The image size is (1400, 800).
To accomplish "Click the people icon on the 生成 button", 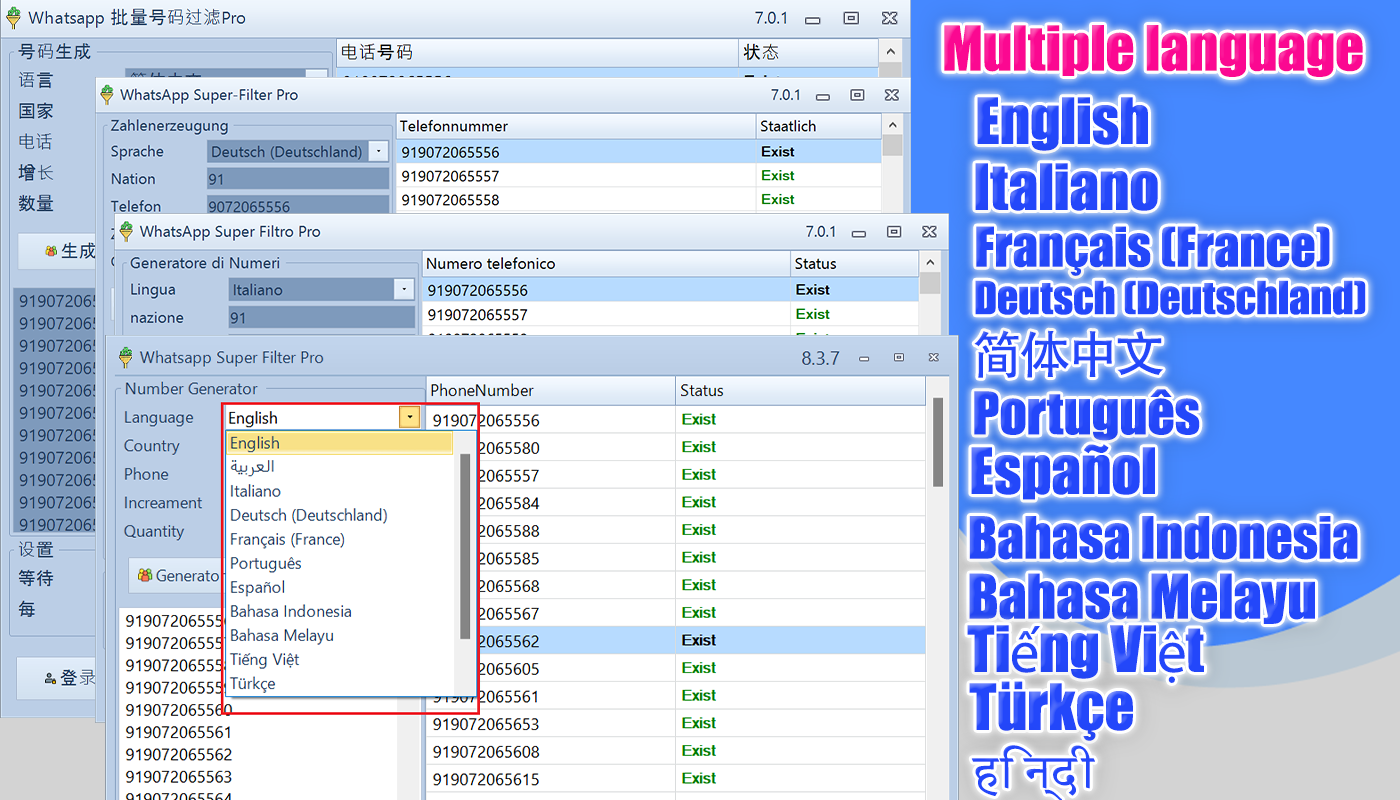I will pyautogui.click(x=51, y=251).
